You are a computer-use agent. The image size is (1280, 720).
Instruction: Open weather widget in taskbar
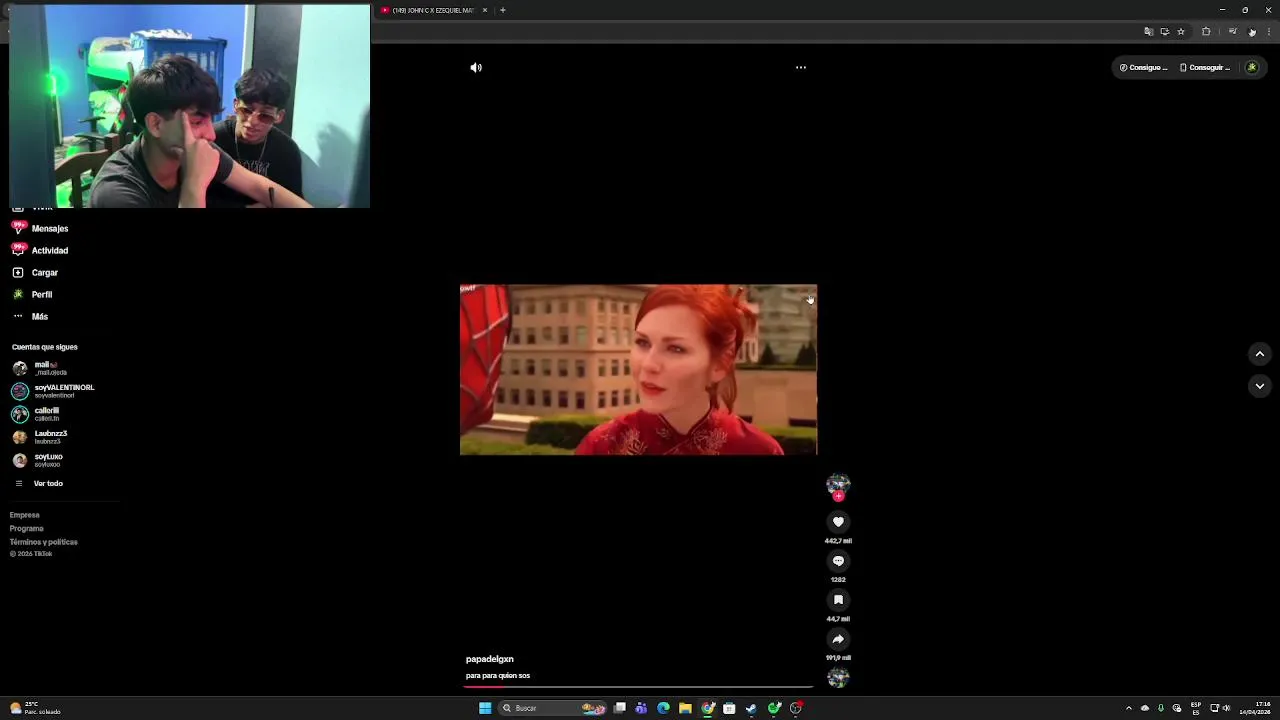point(35,708)
